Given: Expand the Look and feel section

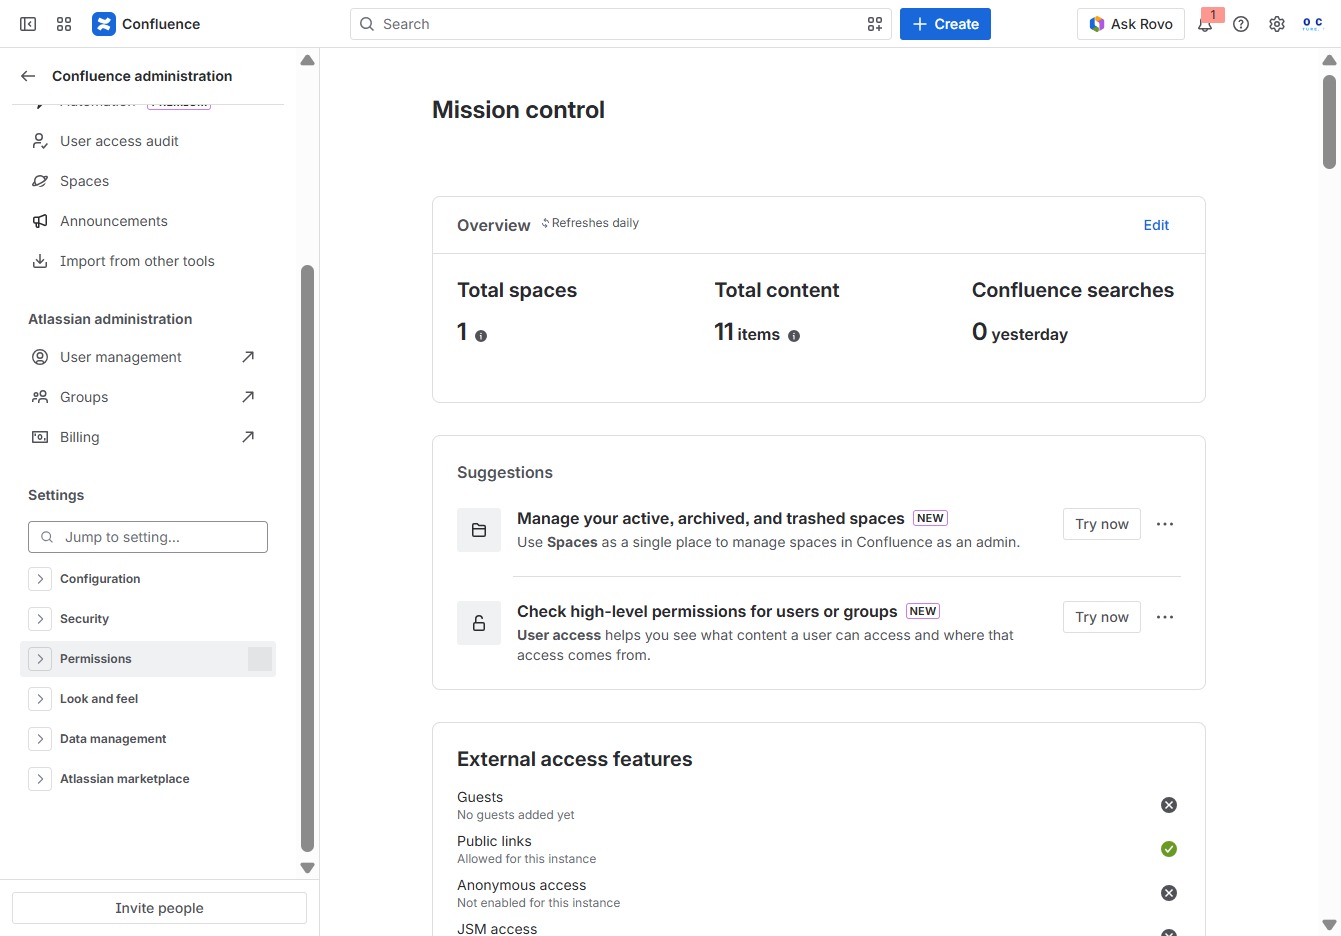Looking at the screenshot, I should 40,699.
